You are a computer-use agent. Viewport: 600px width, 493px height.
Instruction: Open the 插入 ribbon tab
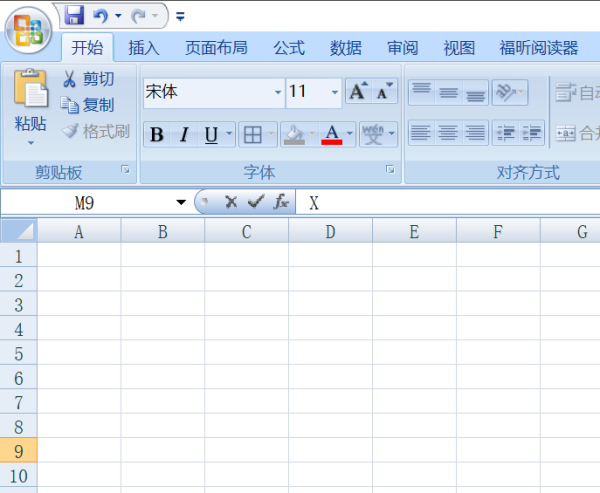[143, 48]
